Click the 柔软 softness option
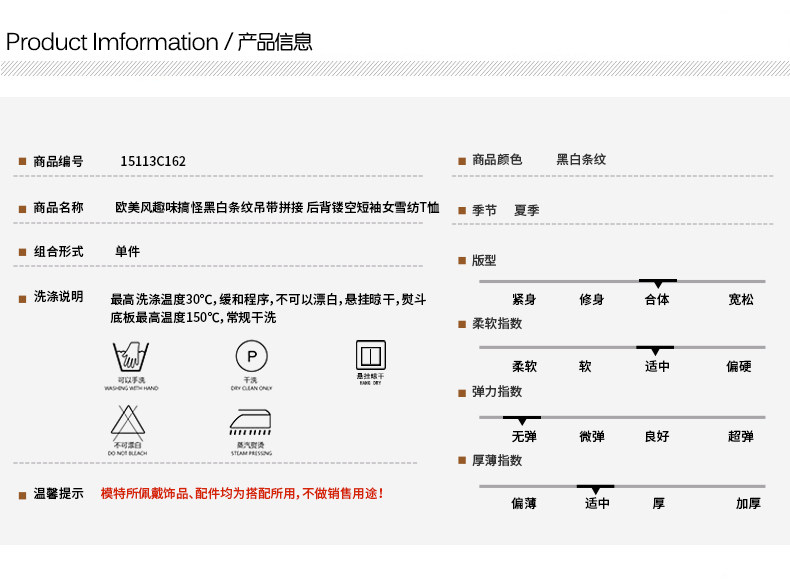 click(x=524, y=366)
